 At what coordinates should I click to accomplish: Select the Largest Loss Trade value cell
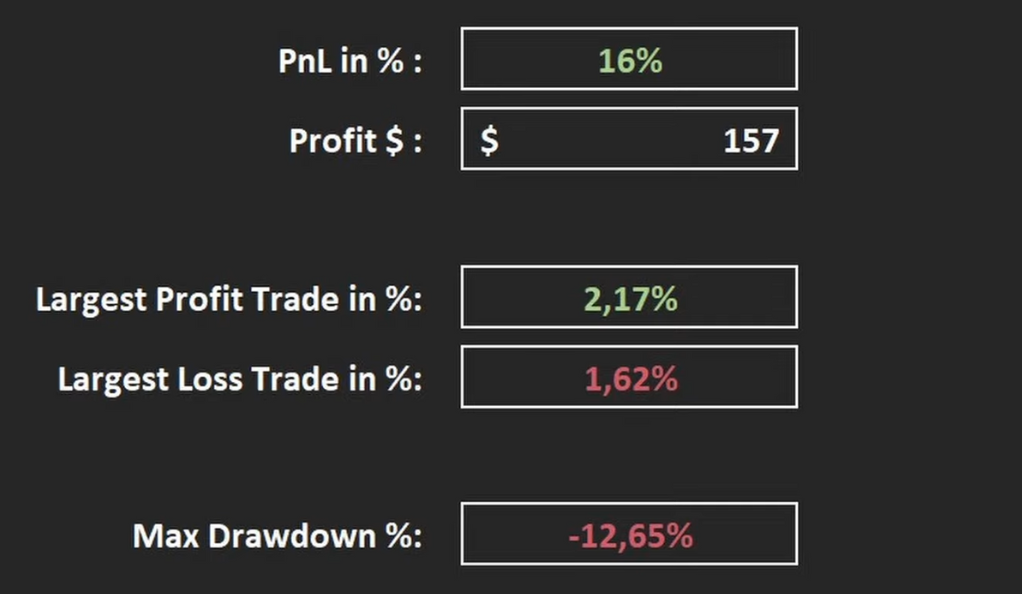coord(629,377)
